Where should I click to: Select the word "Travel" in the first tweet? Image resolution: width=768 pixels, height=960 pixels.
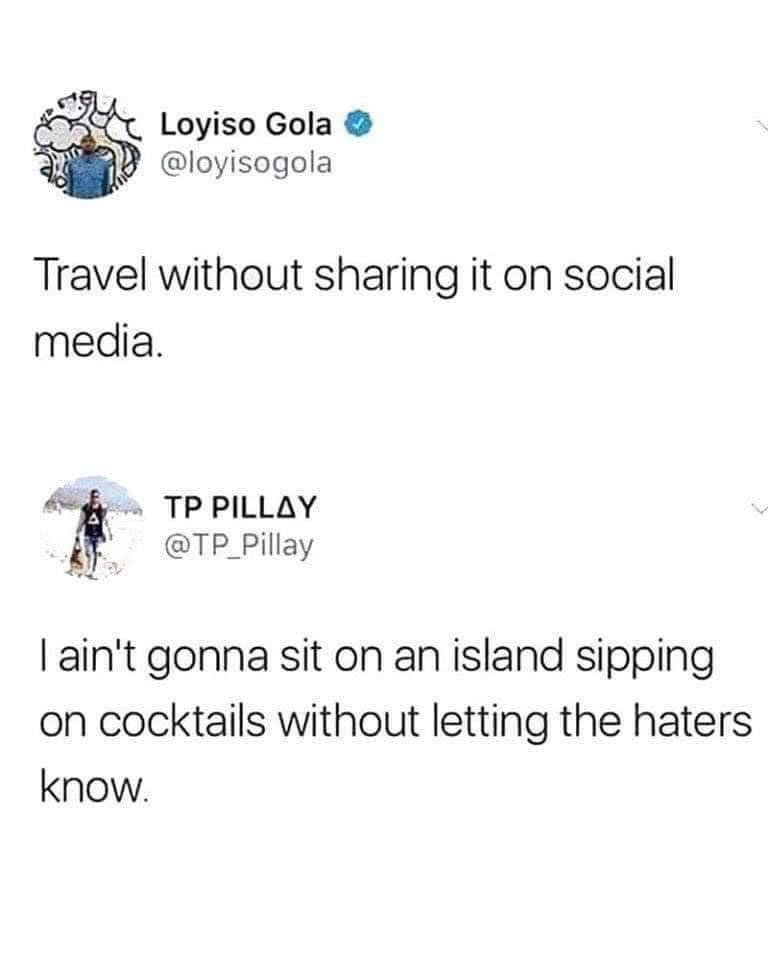point(91,275)
